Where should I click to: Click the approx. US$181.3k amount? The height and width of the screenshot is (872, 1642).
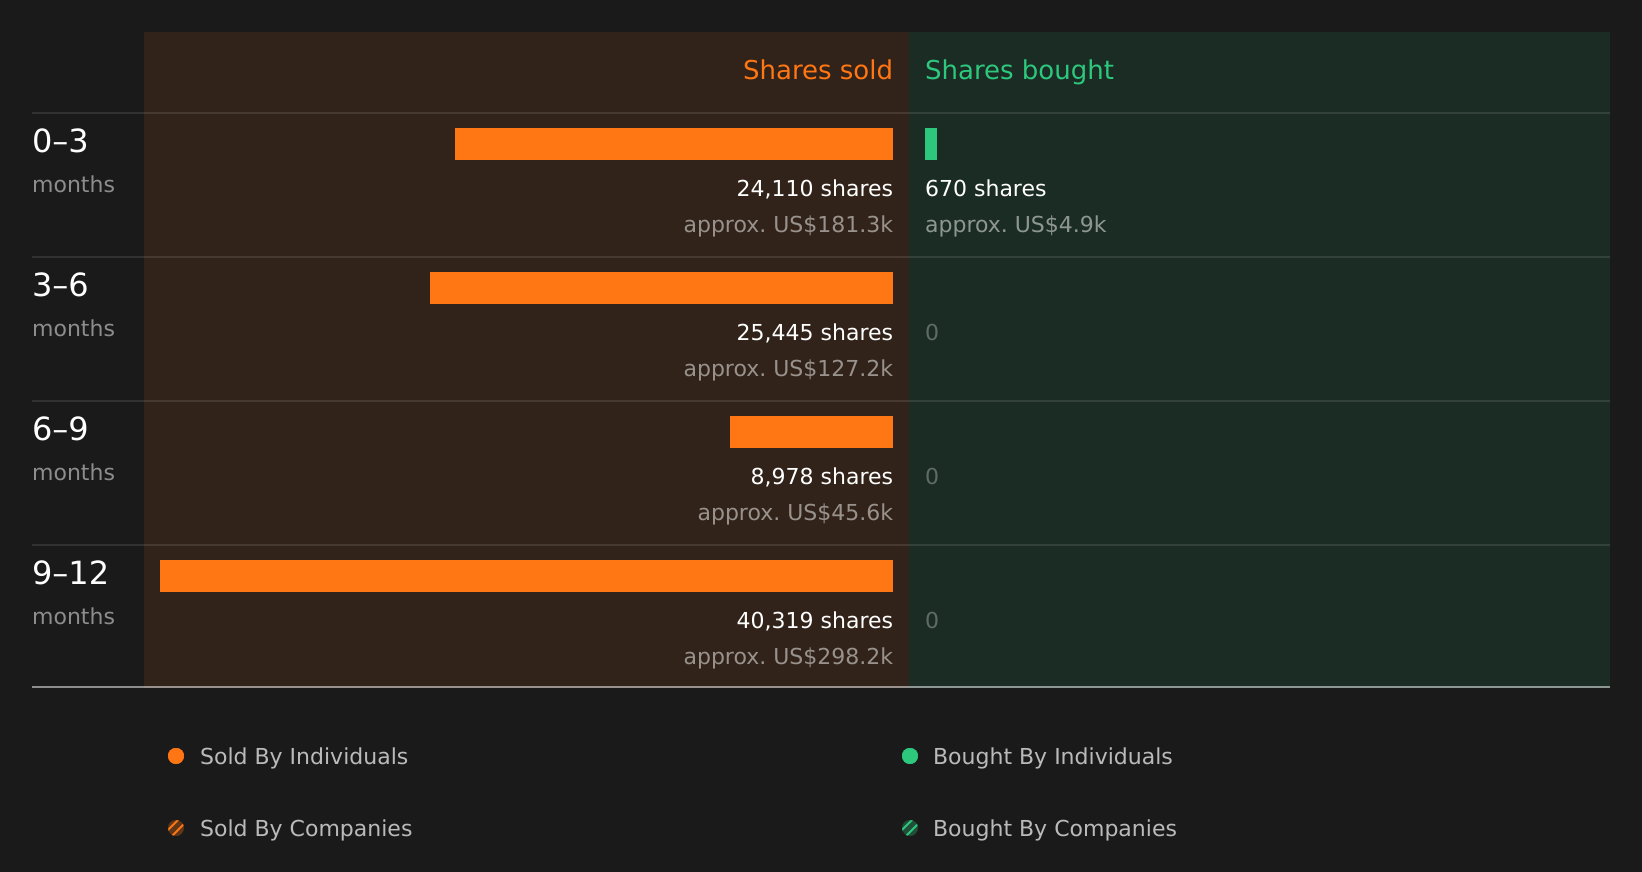tap(788, 224)
